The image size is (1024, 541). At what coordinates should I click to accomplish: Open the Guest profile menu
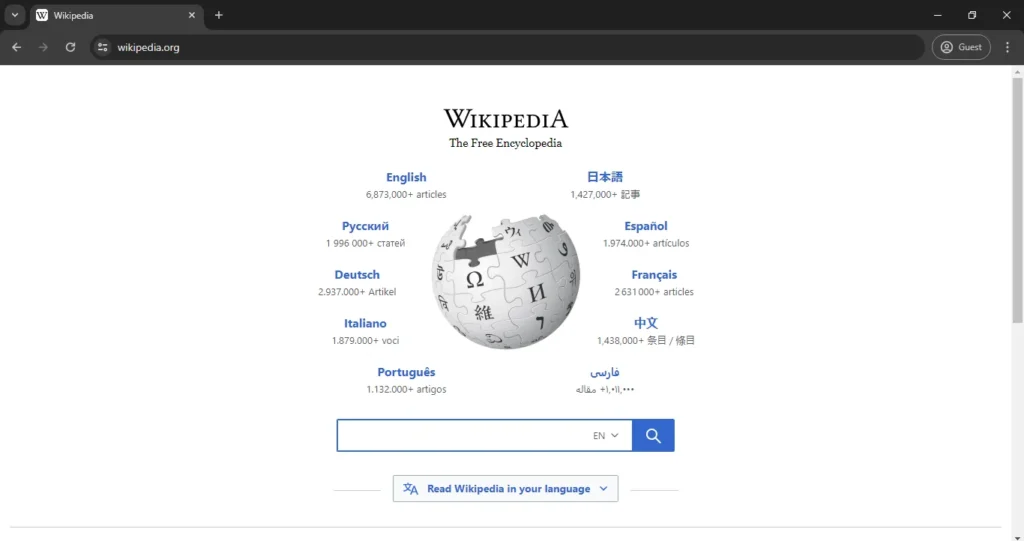click(x=961, y=47)
